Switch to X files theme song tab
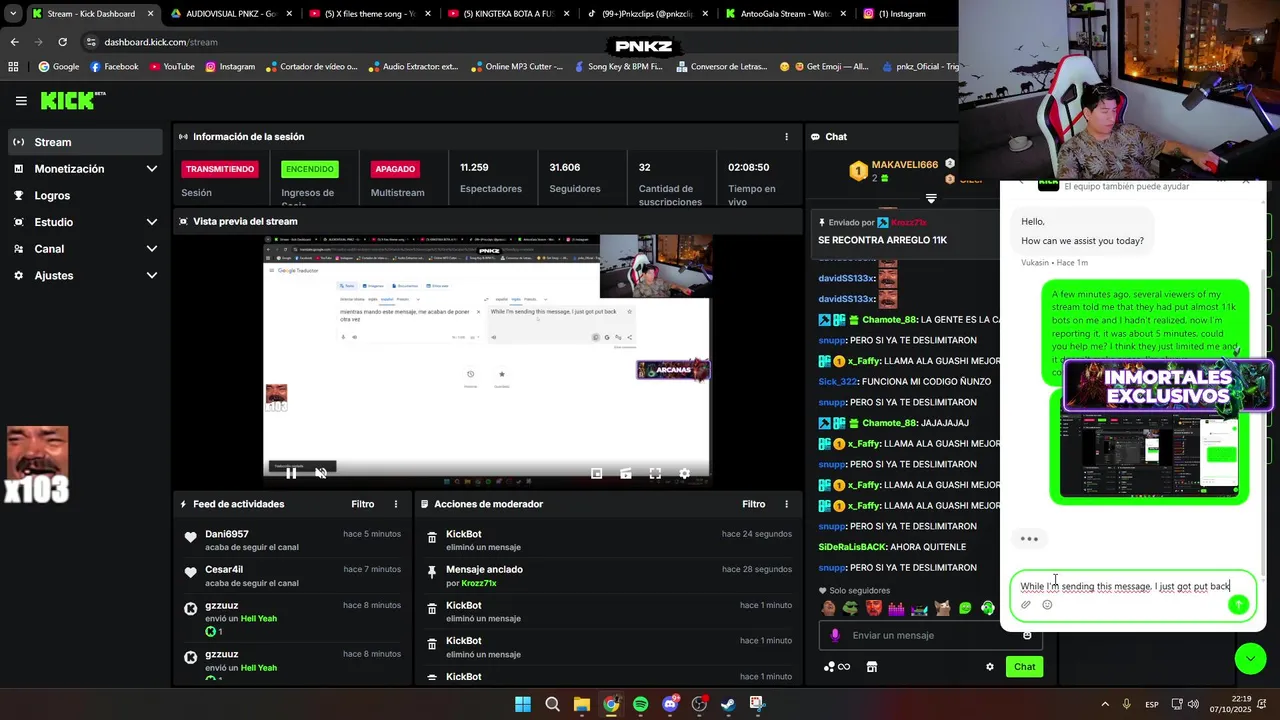The width and height of the screenshot is (1280, 720). [370, 14]
